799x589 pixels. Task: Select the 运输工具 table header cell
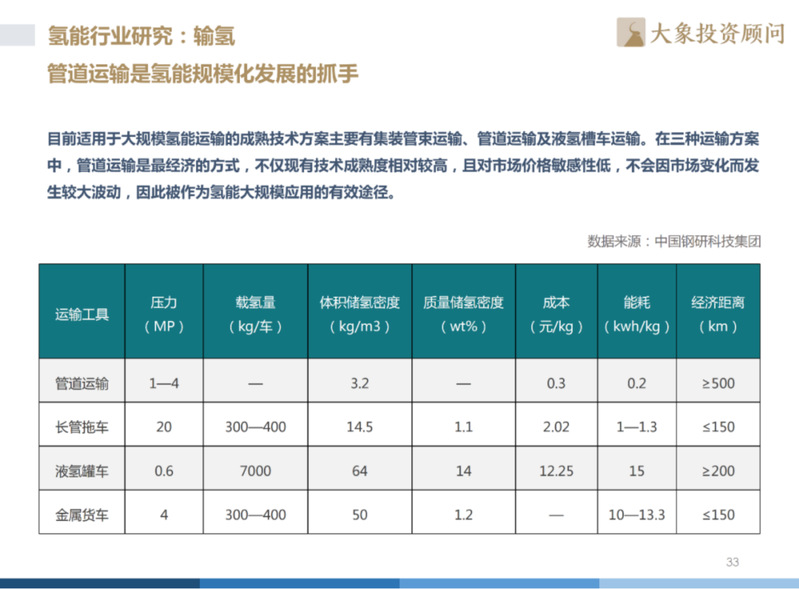point(82,313)
